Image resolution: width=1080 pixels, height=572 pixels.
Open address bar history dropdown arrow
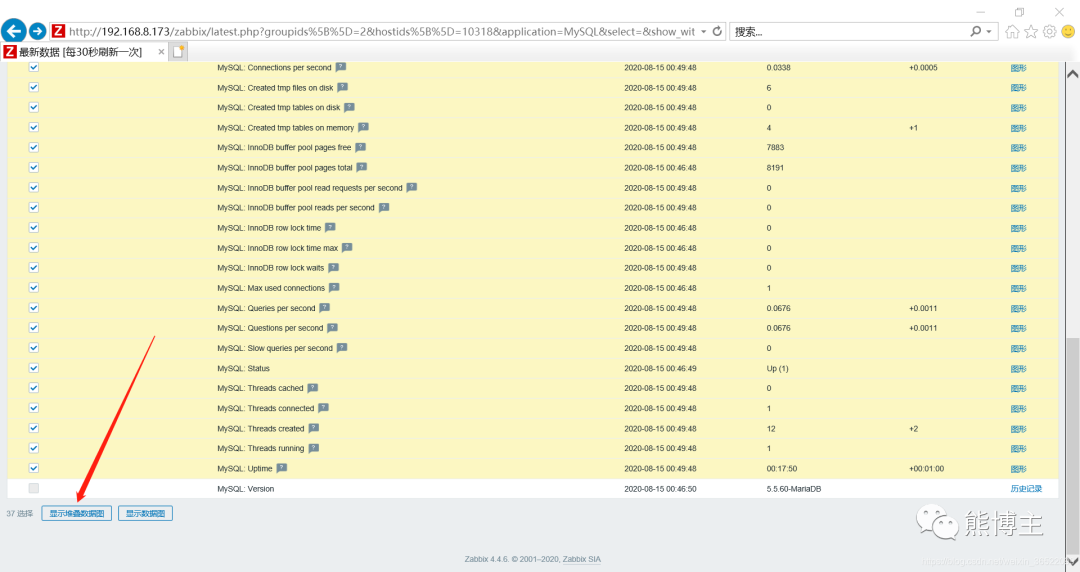point(703,32)
